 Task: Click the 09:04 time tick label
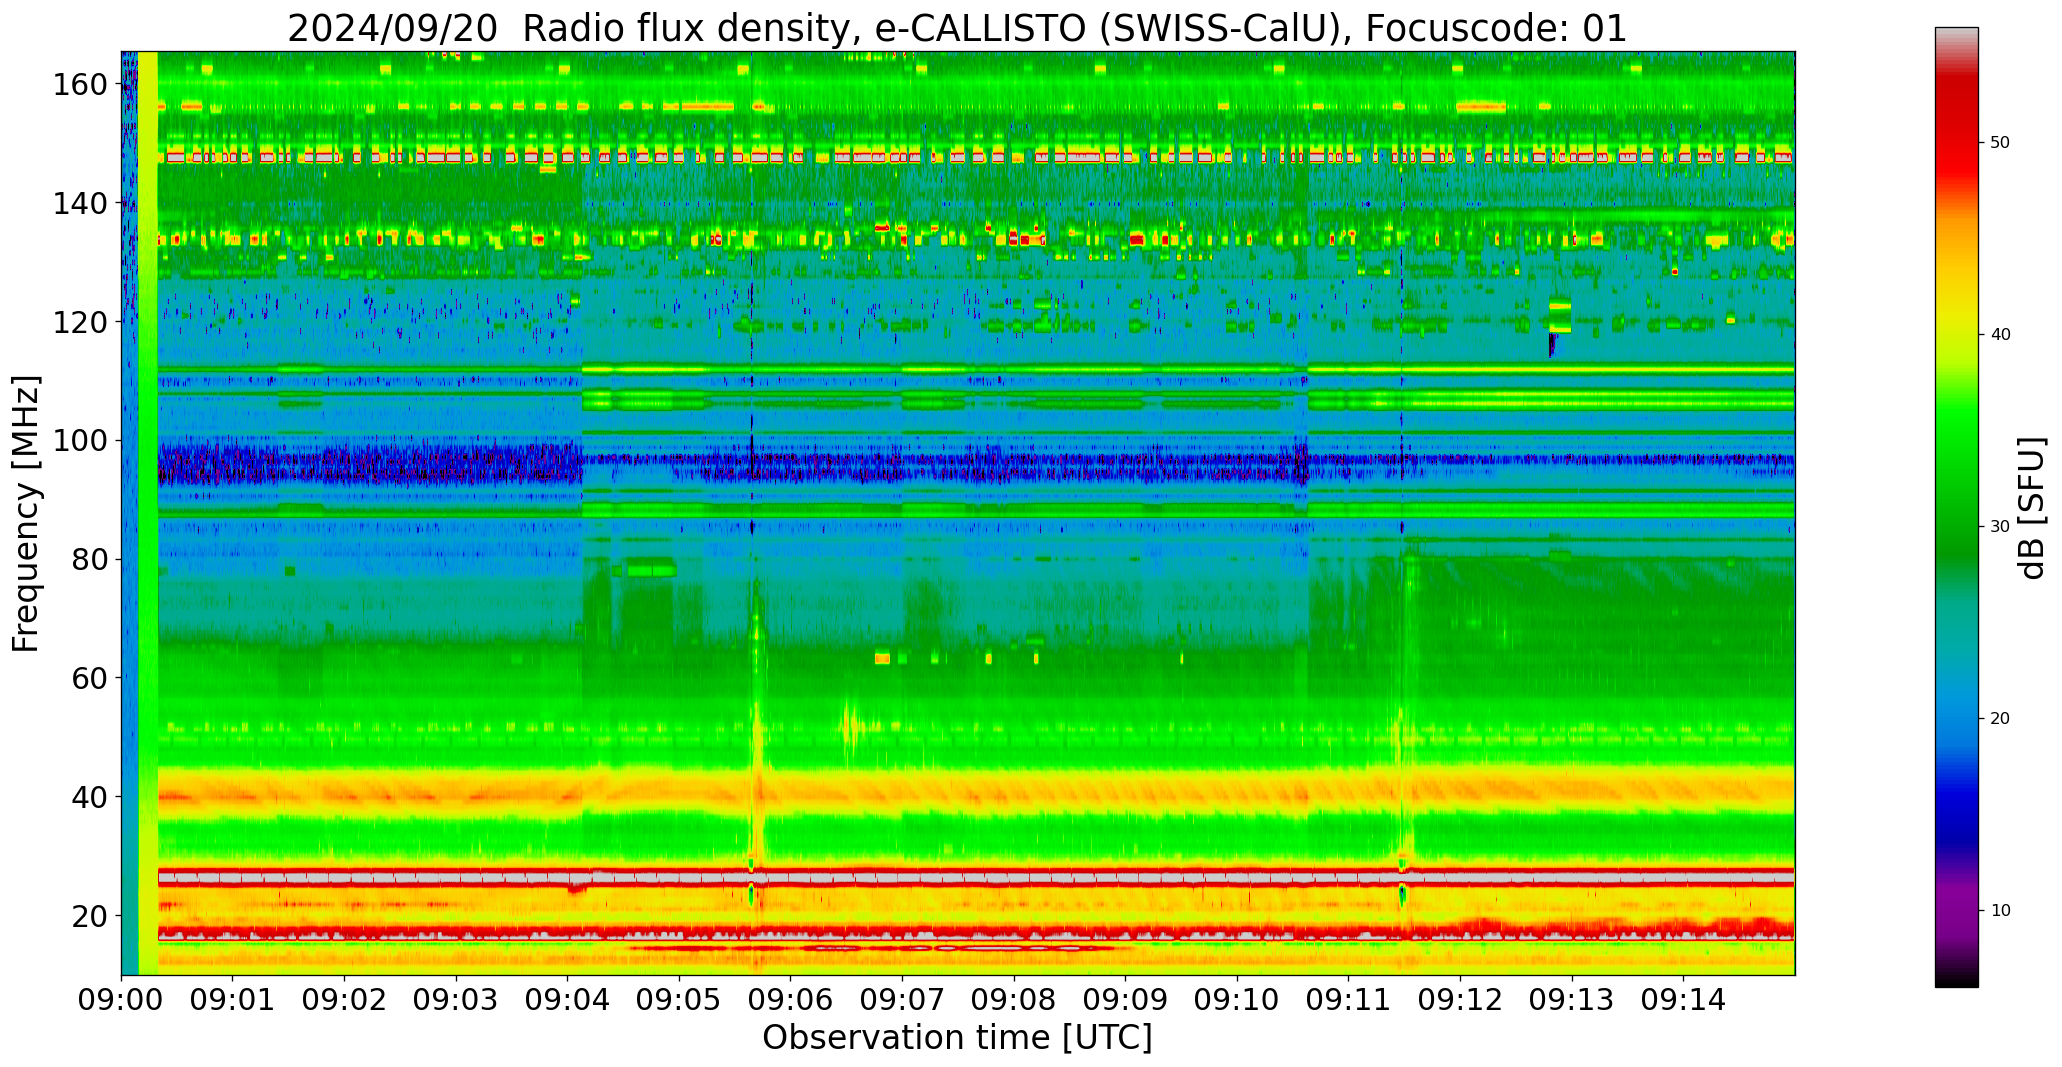point(568,999)
